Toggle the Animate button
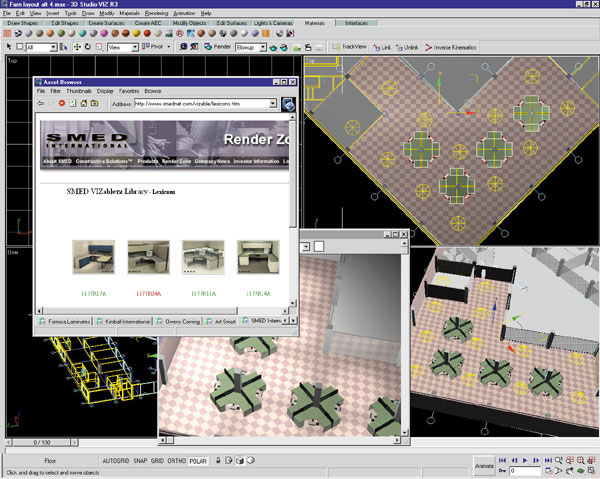Viewport: 600px width, 479px height. pyautogui.click(x=484, y=466)
